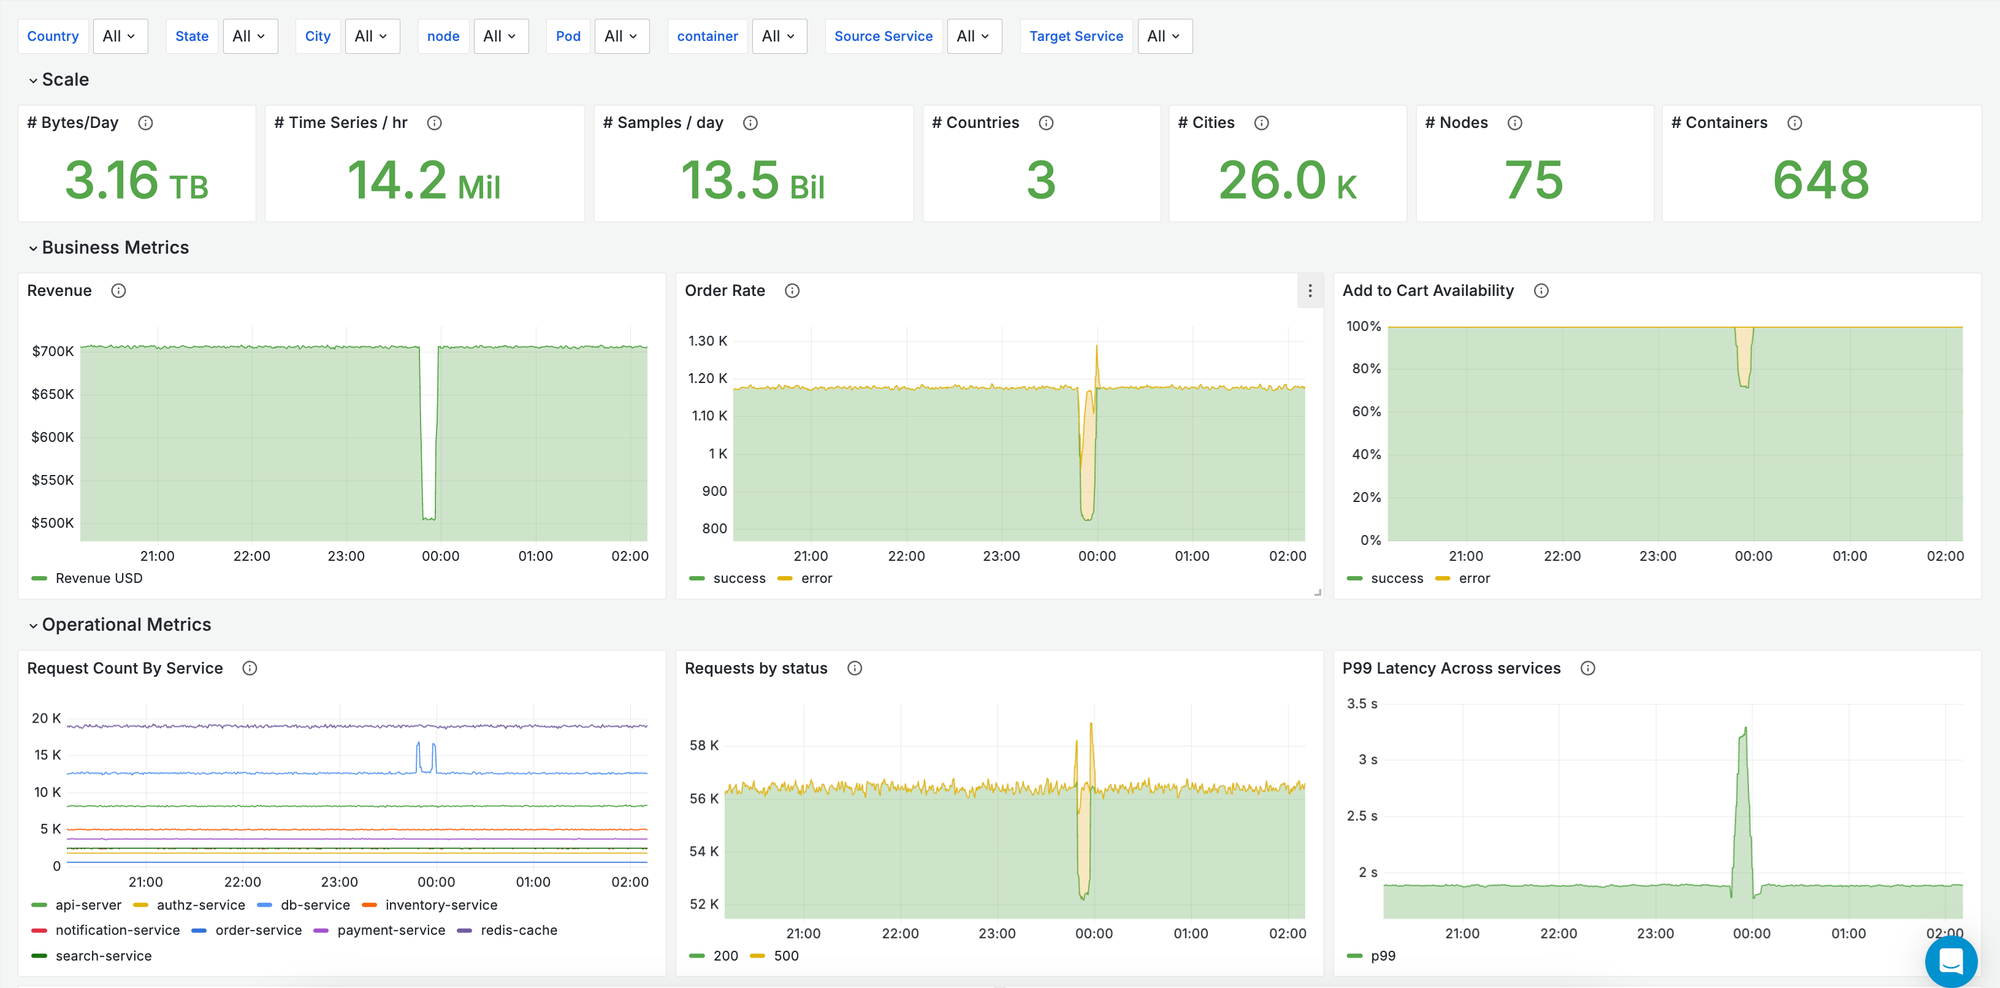Open info icon next to # Time Series / hr

(x=435, y=123)
